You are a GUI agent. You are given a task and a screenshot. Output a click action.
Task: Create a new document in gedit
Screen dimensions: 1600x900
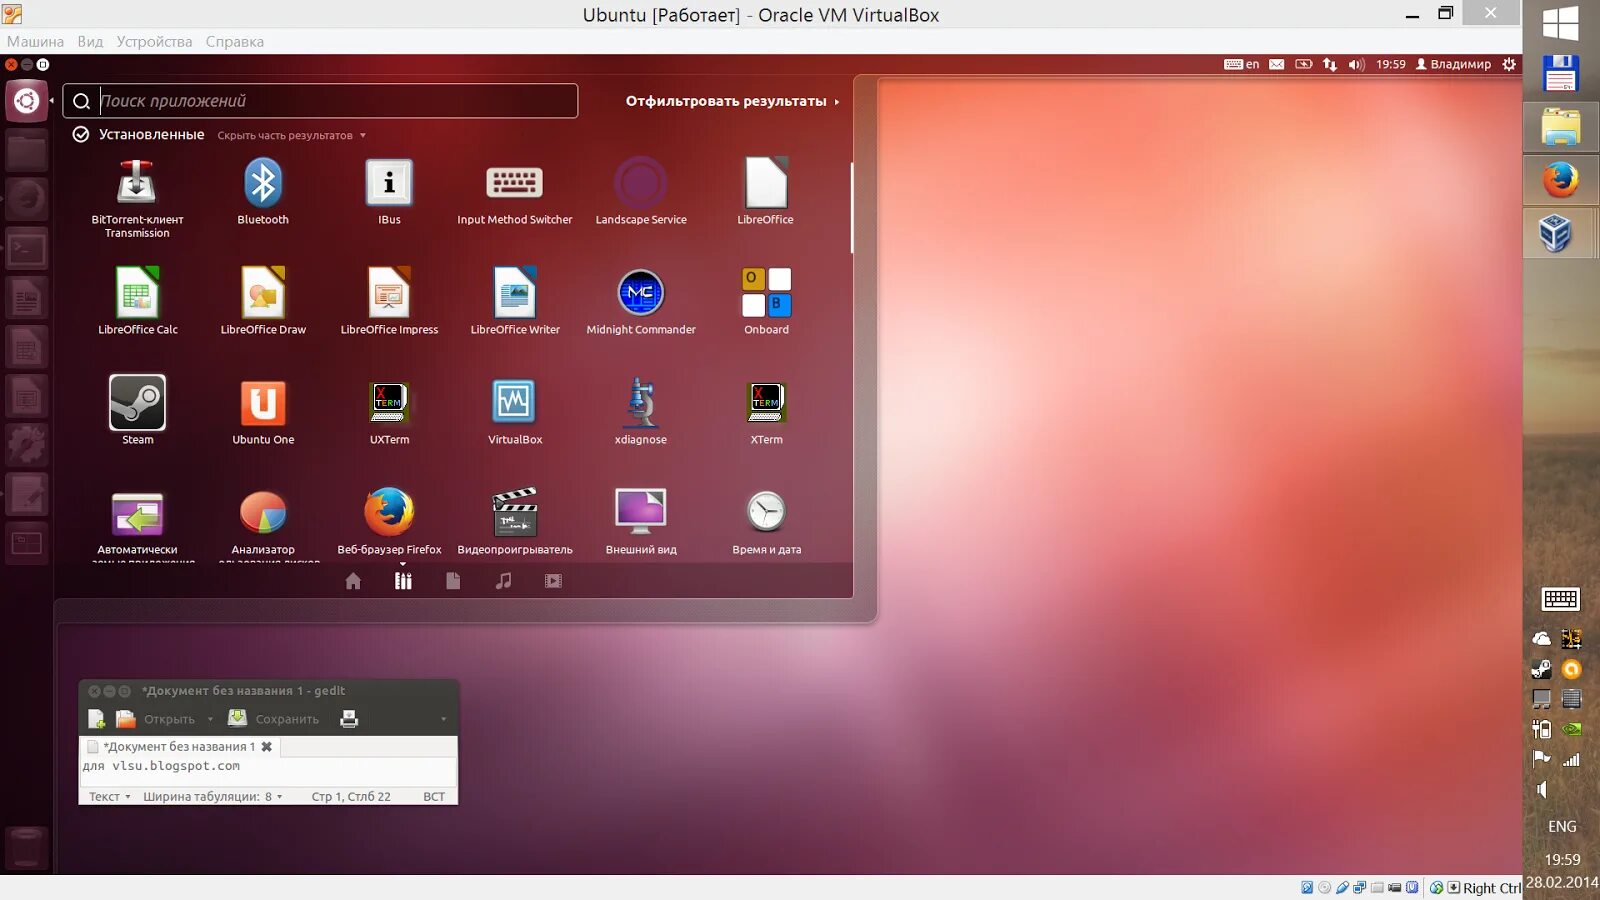[96, 719]
